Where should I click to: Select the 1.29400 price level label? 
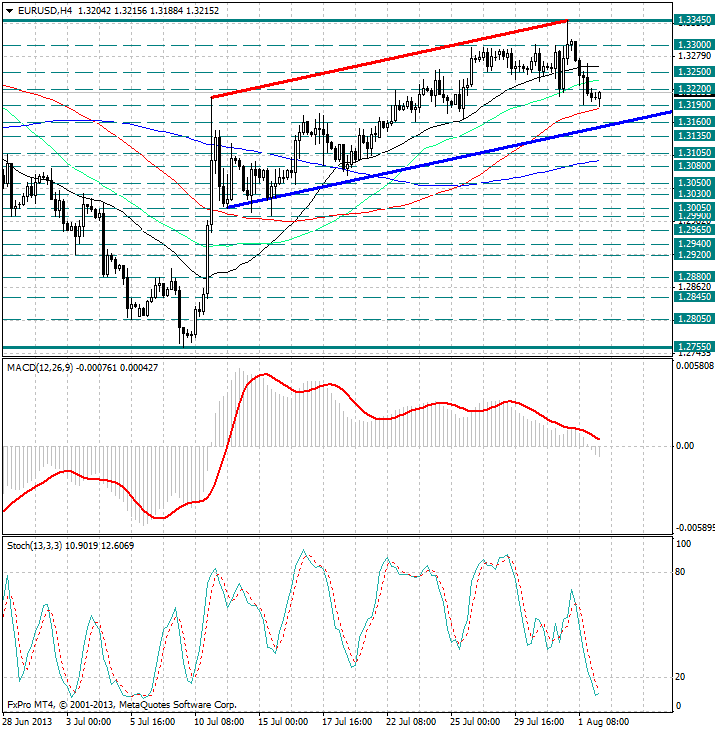[x=694, y=244]
